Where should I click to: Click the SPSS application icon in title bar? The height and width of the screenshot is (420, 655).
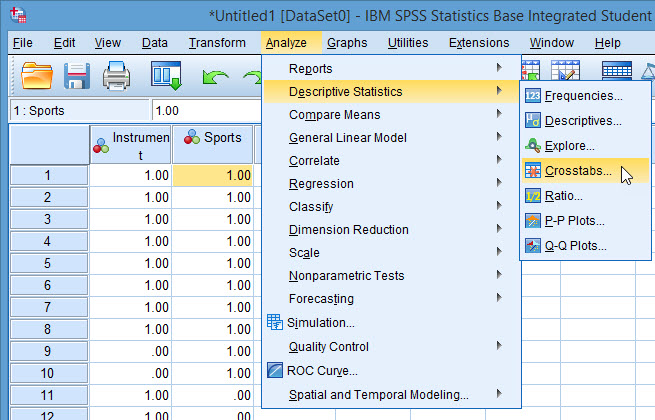18,15
